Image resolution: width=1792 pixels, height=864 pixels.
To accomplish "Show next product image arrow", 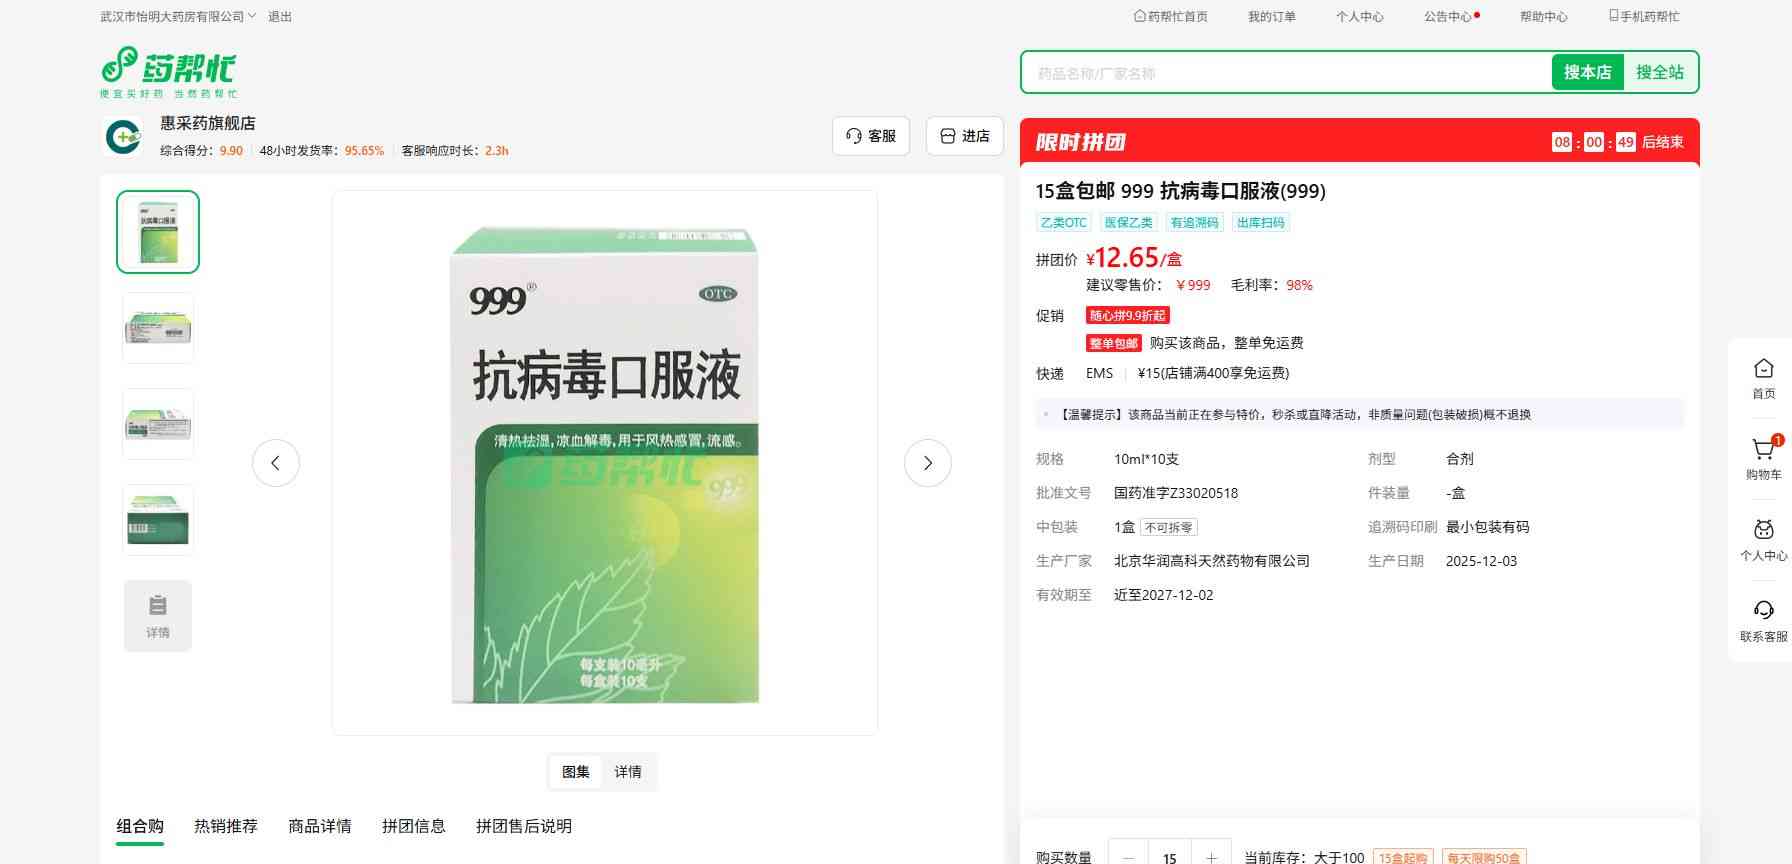I will tap(927, 463).
